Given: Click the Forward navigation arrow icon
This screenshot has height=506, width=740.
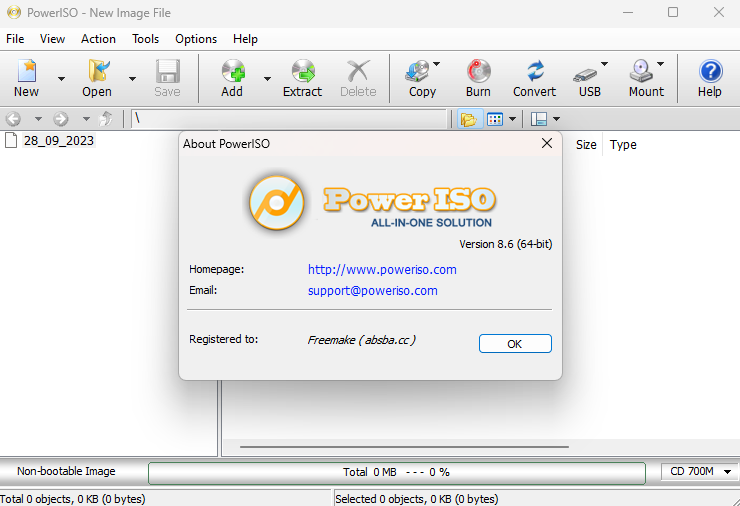Looking at the screenshot, I should [60, 119].
